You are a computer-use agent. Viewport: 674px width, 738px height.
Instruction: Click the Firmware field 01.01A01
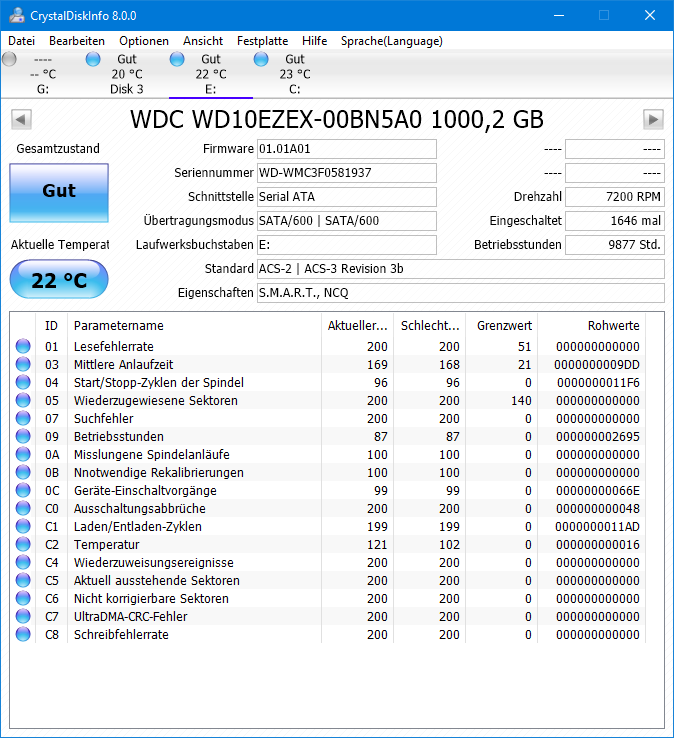pos(347,149)
